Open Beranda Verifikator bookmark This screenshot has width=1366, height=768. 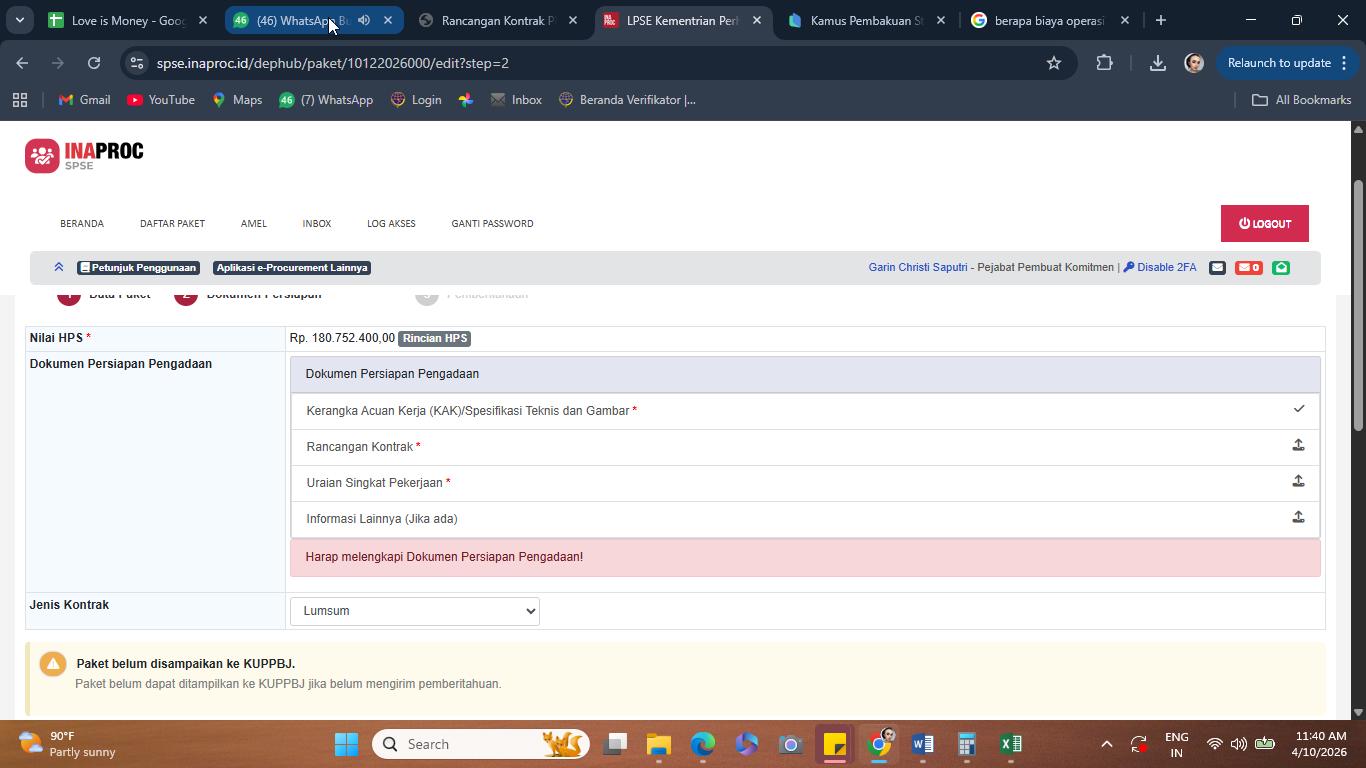pos(627,100)
